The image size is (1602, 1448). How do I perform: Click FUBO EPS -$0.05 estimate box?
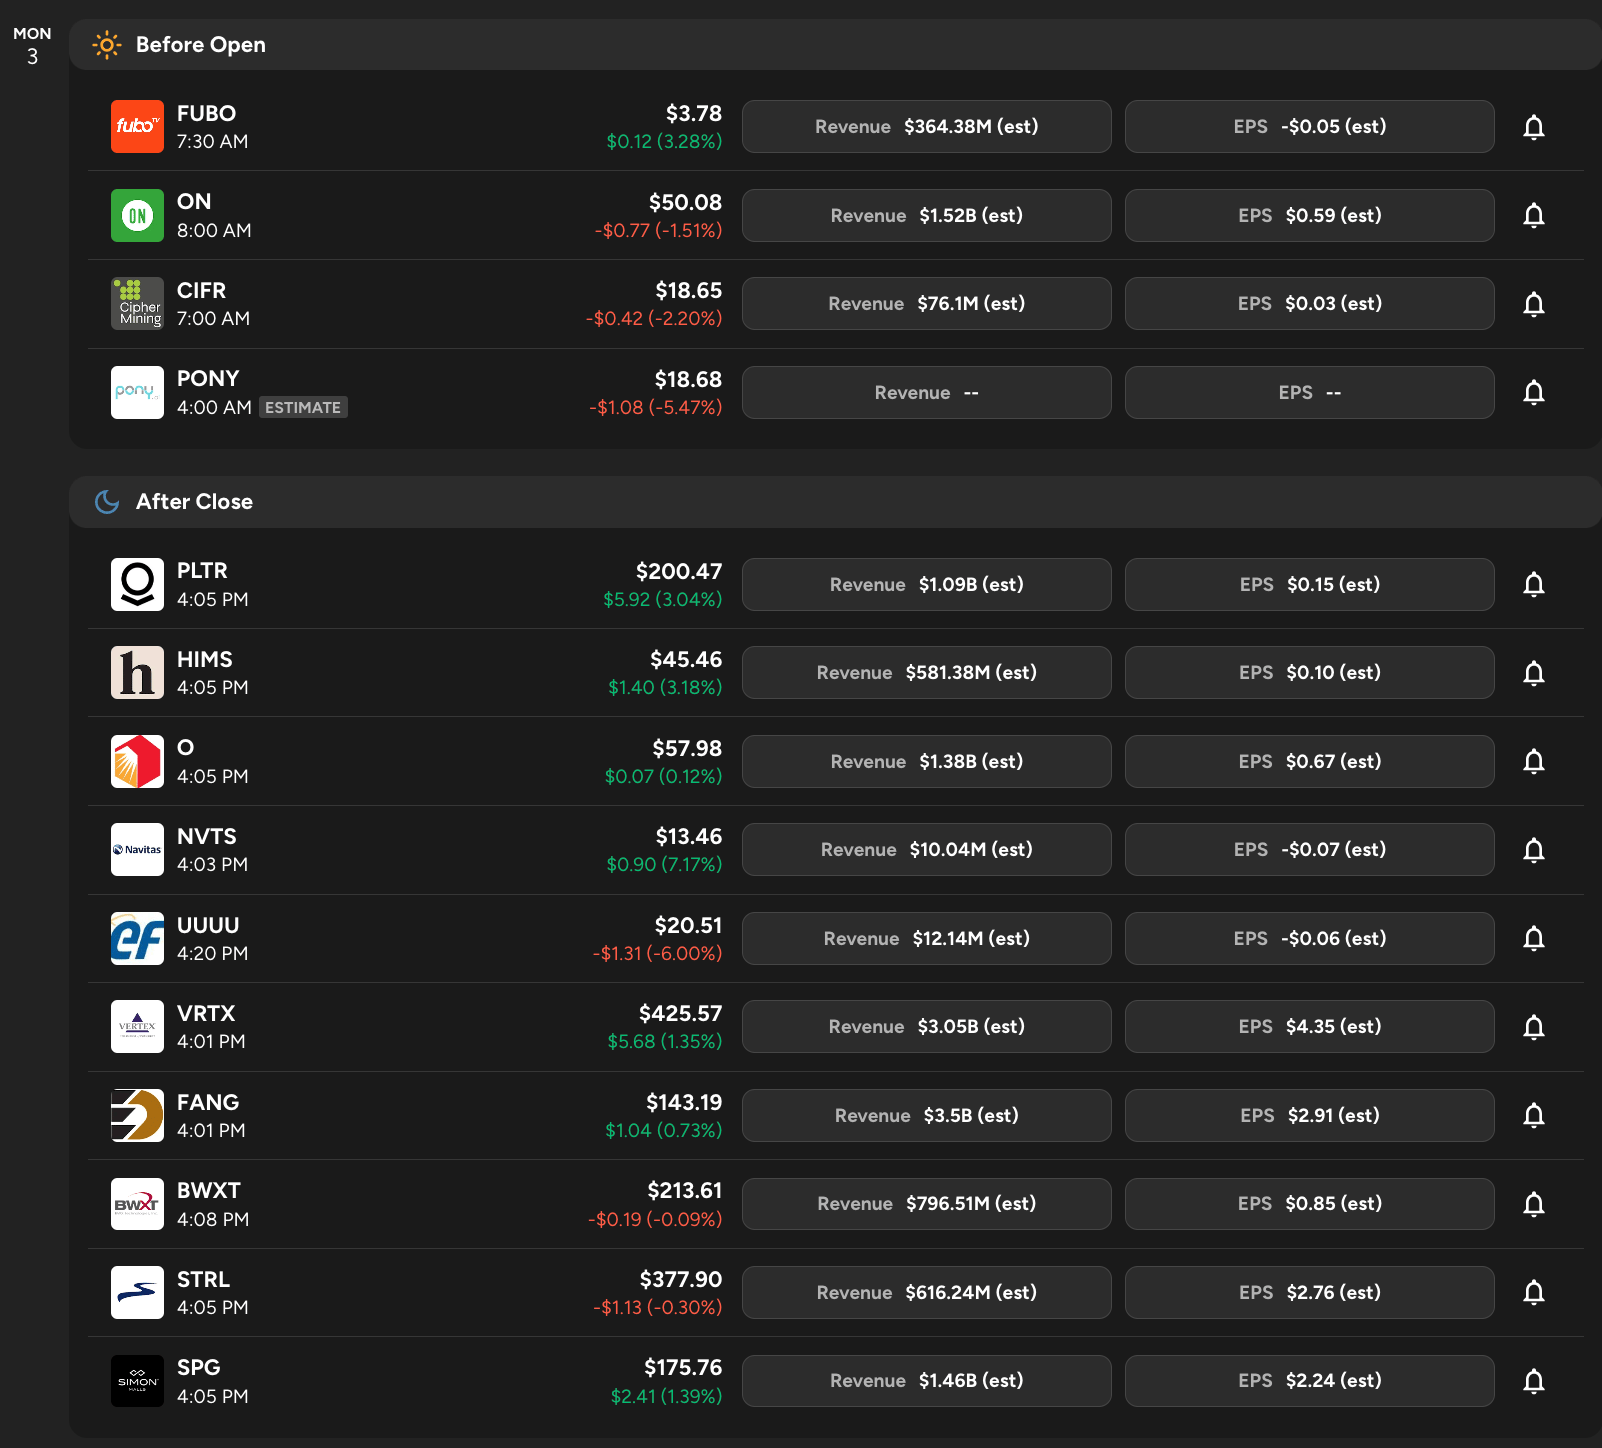1310,127
